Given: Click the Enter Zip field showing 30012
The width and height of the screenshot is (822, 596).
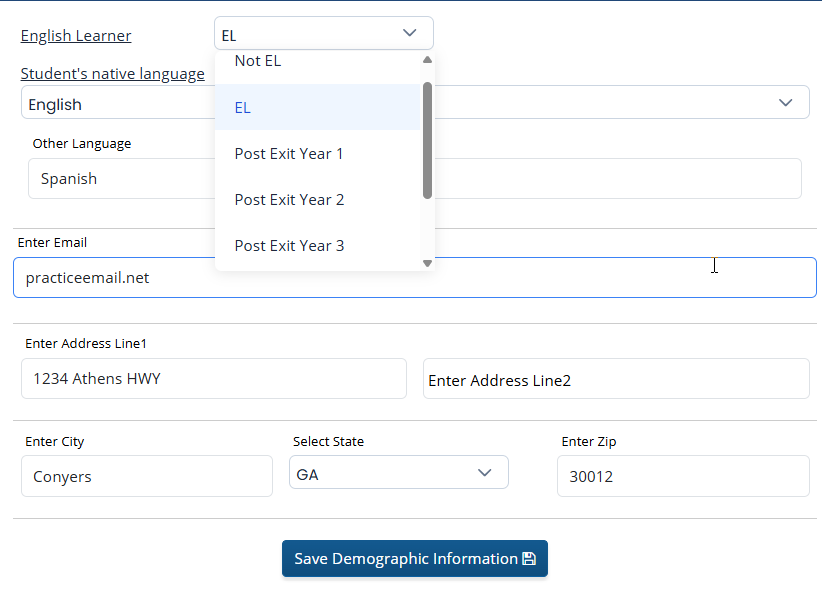Looking at the screenshot, I should click(x=683, y=477).
